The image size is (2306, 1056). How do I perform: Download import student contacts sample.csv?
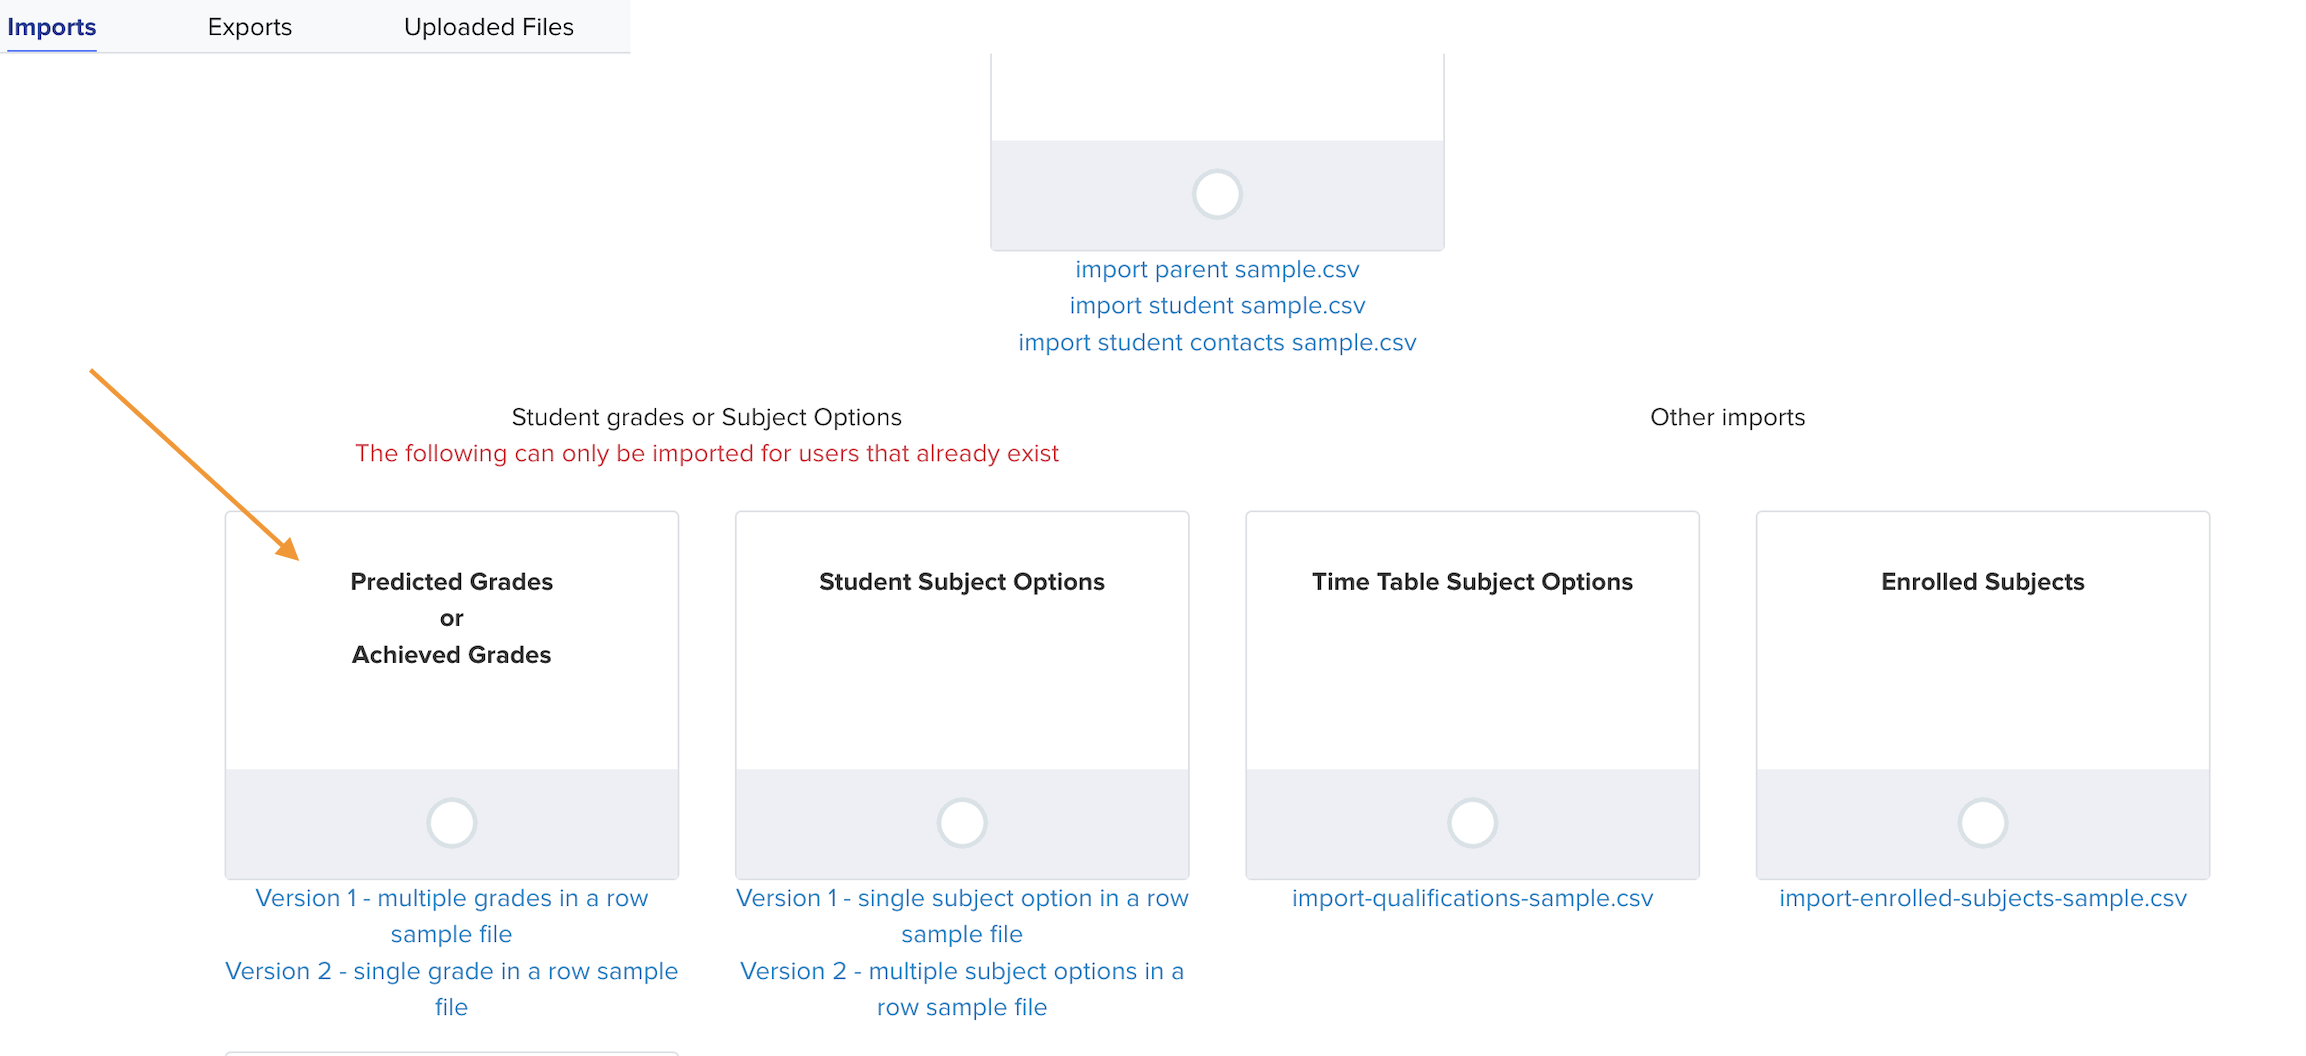tap(1217, 343)
